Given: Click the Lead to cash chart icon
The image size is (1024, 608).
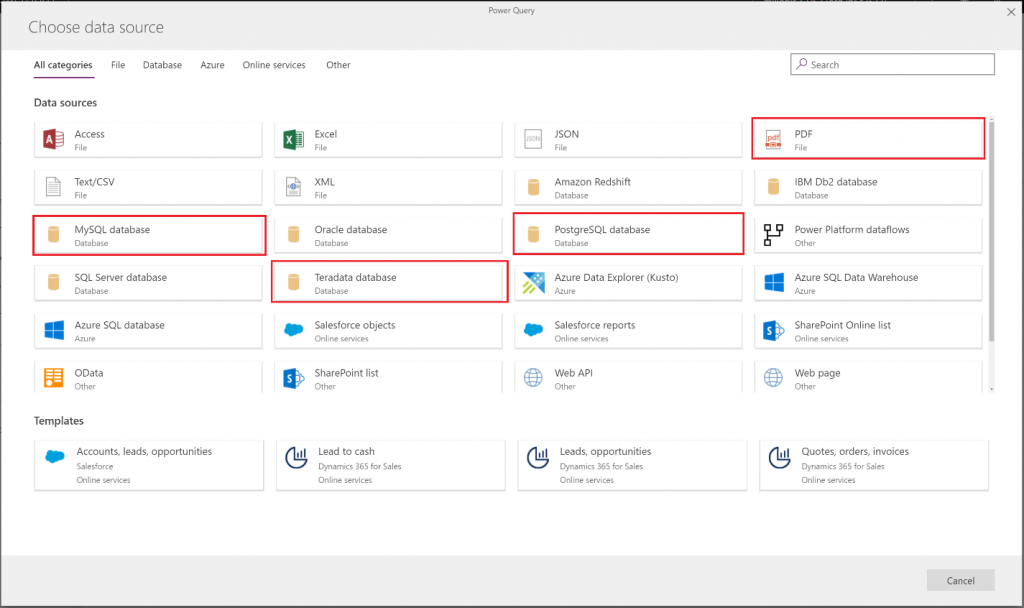Looking at the screenshot, I should [296, 458].
